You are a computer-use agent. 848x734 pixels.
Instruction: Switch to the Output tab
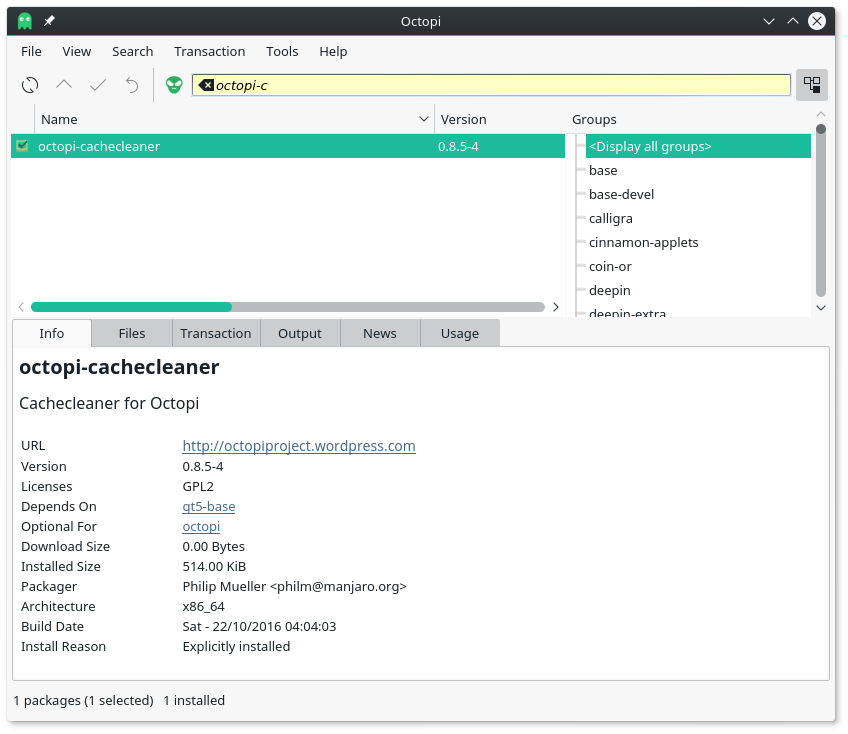(x=300, y=333)
